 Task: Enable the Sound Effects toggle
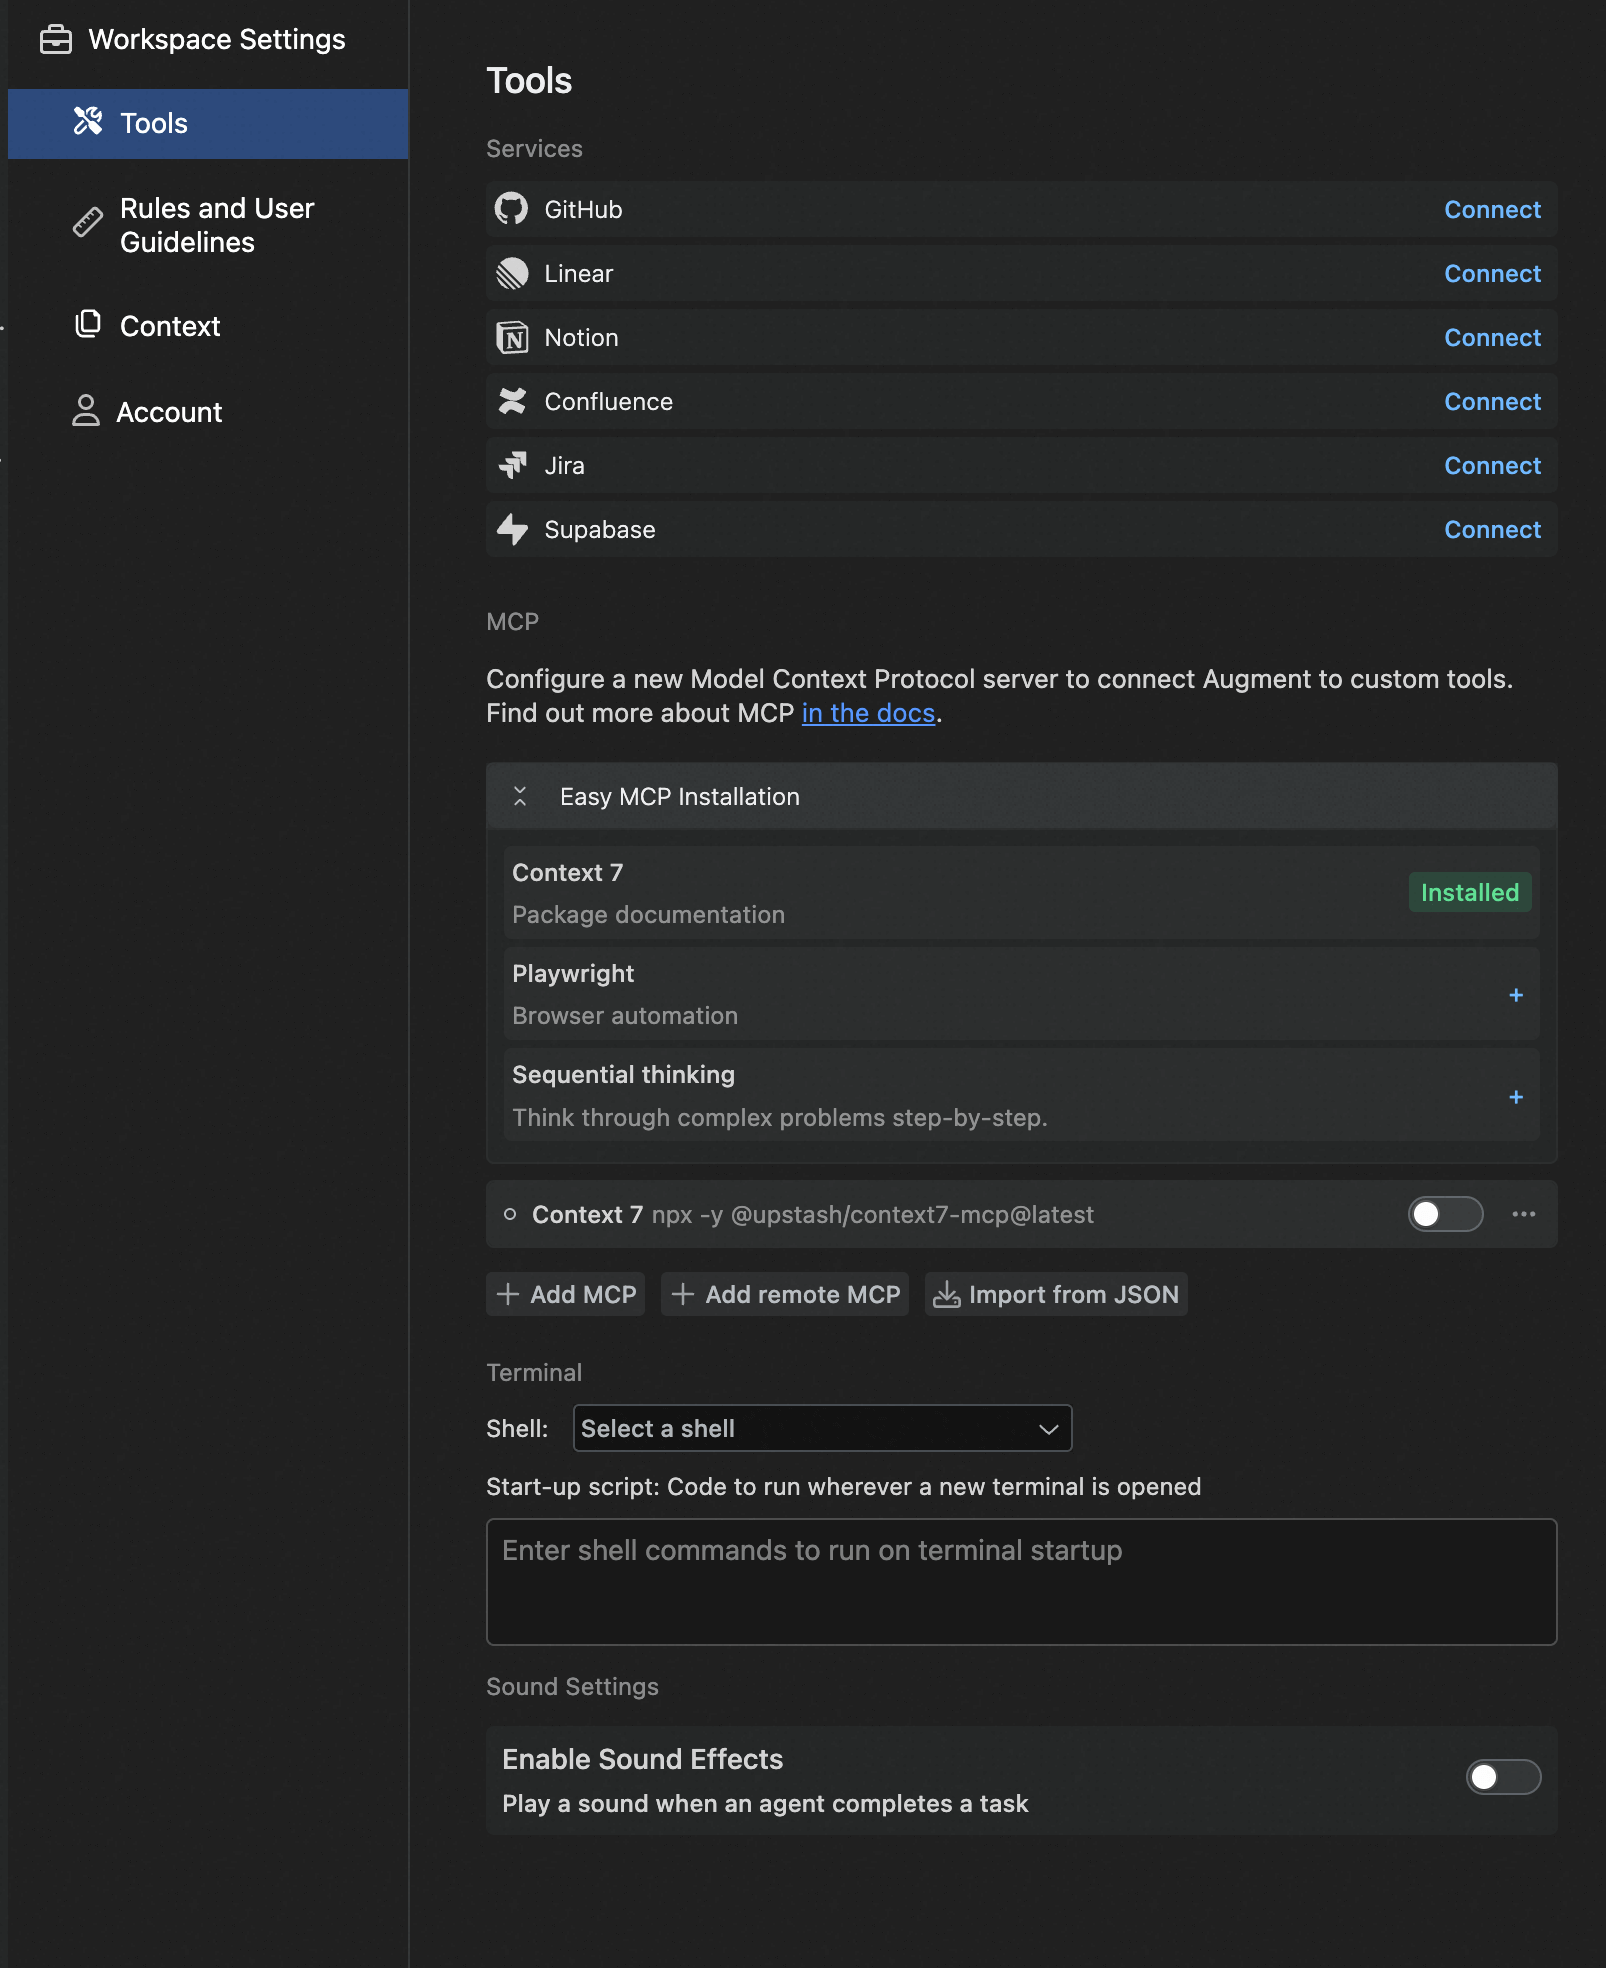click(1503, 1777)
